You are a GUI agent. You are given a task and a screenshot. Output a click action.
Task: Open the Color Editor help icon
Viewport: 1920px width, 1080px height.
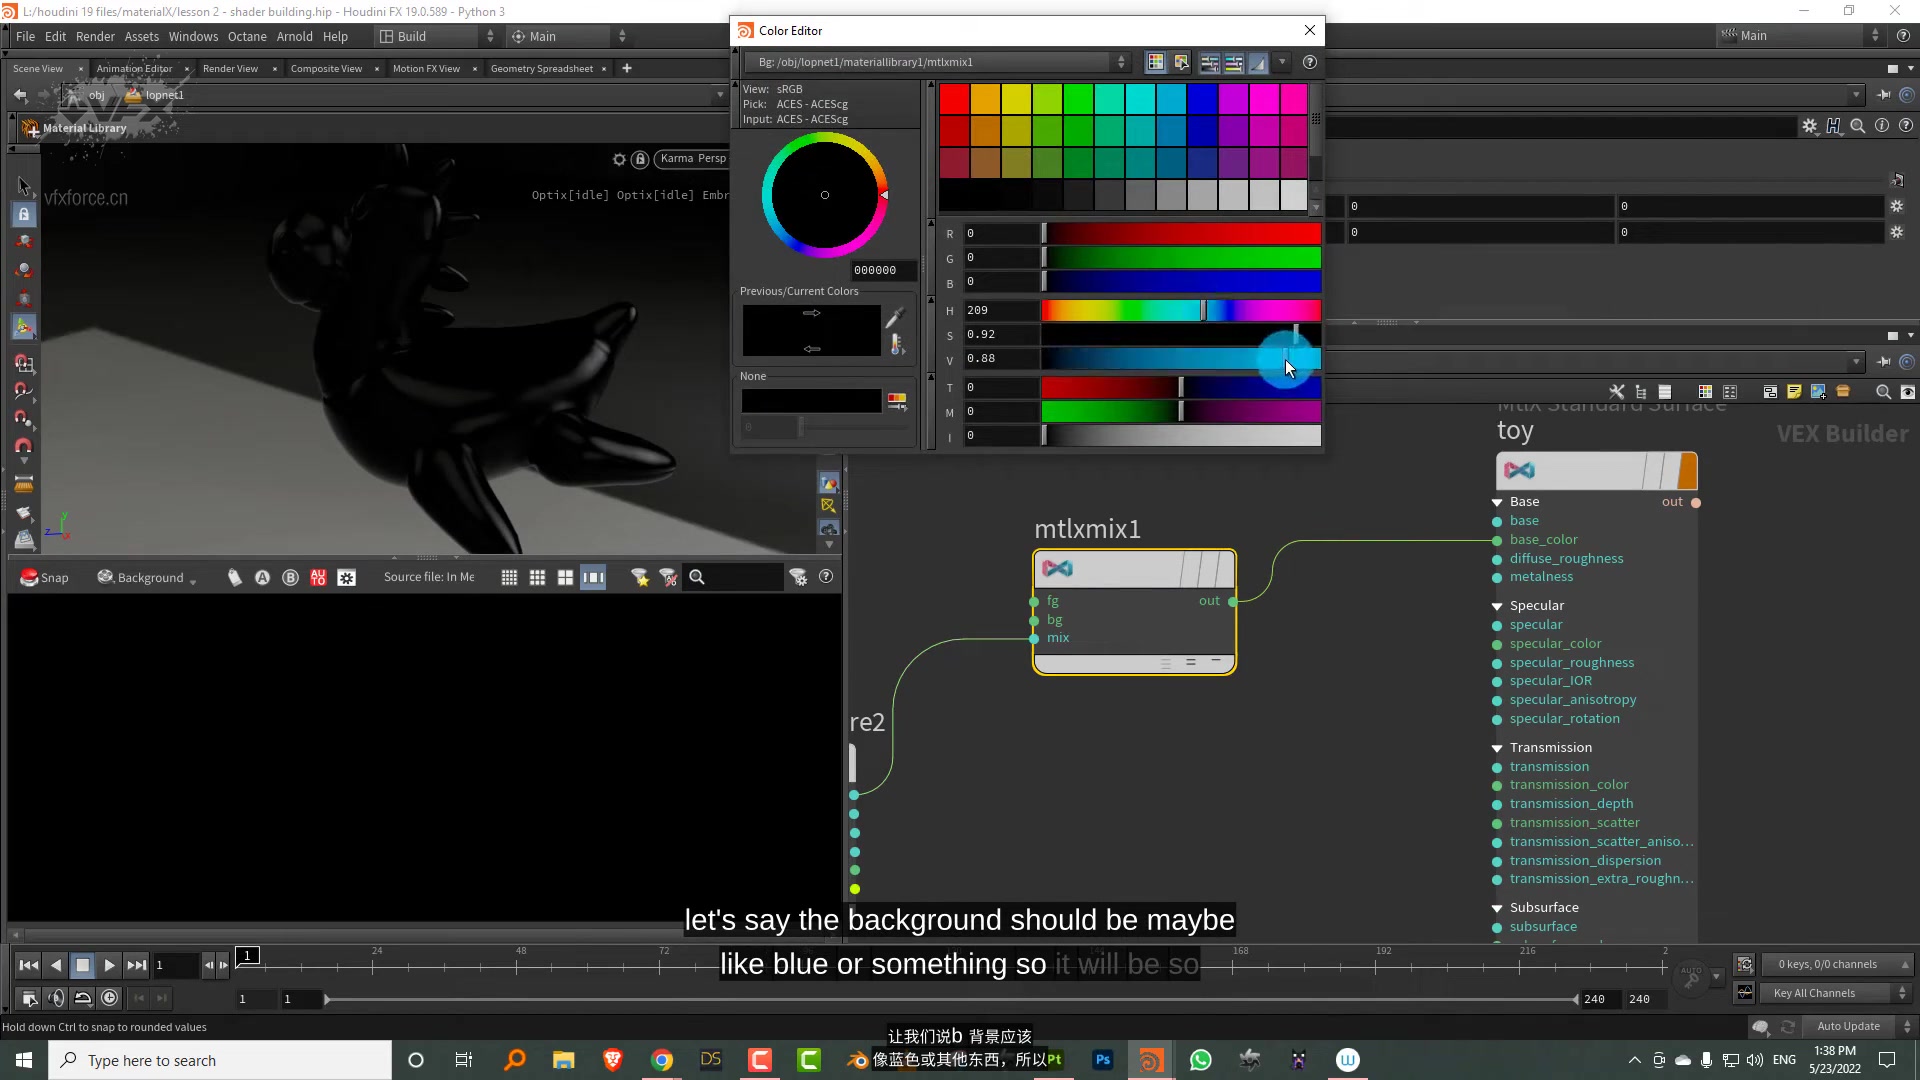[1311, 62]
